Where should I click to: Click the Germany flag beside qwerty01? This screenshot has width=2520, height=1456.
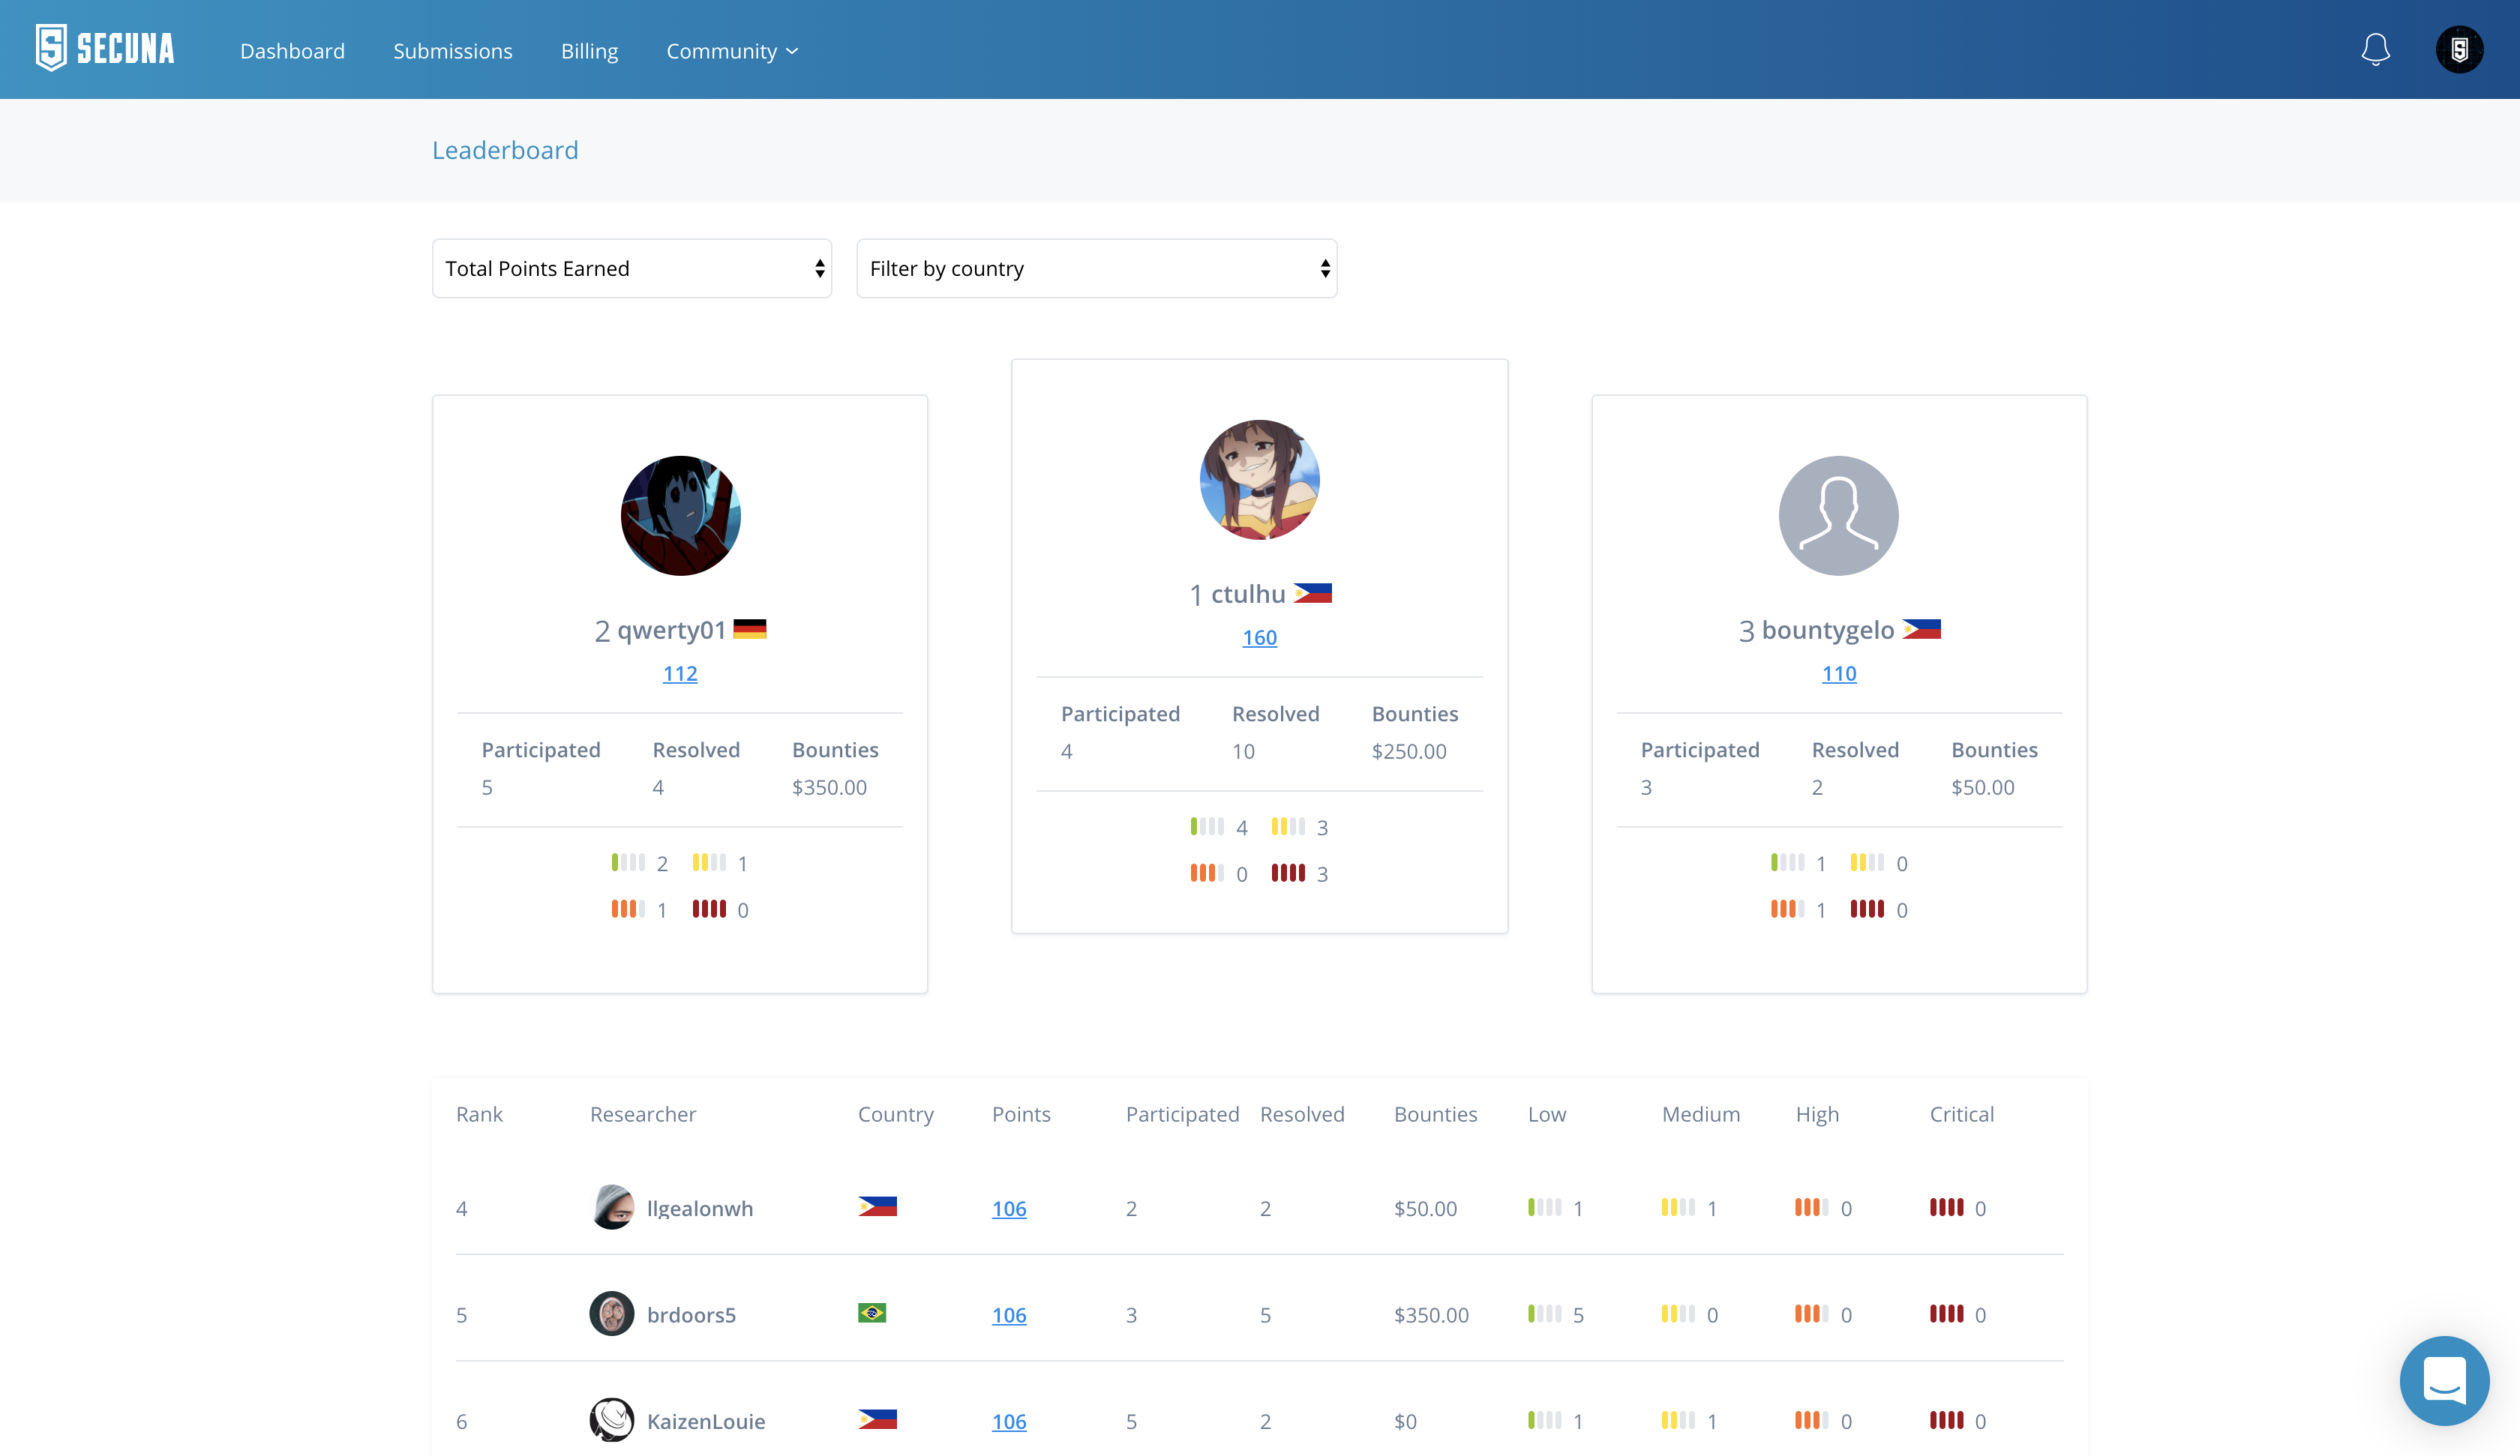(x=749, y=629)
